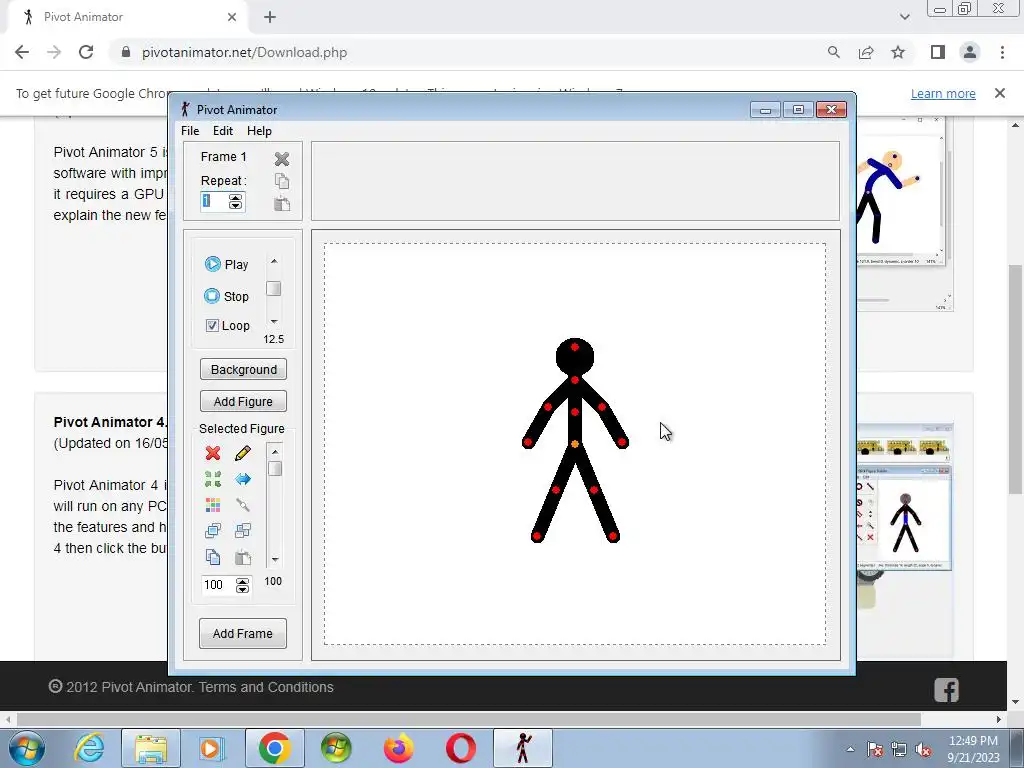Open the Edit menu
The height and width of the screenshot is (768, 1024).
pyautogui.click(x=223, y=131)
